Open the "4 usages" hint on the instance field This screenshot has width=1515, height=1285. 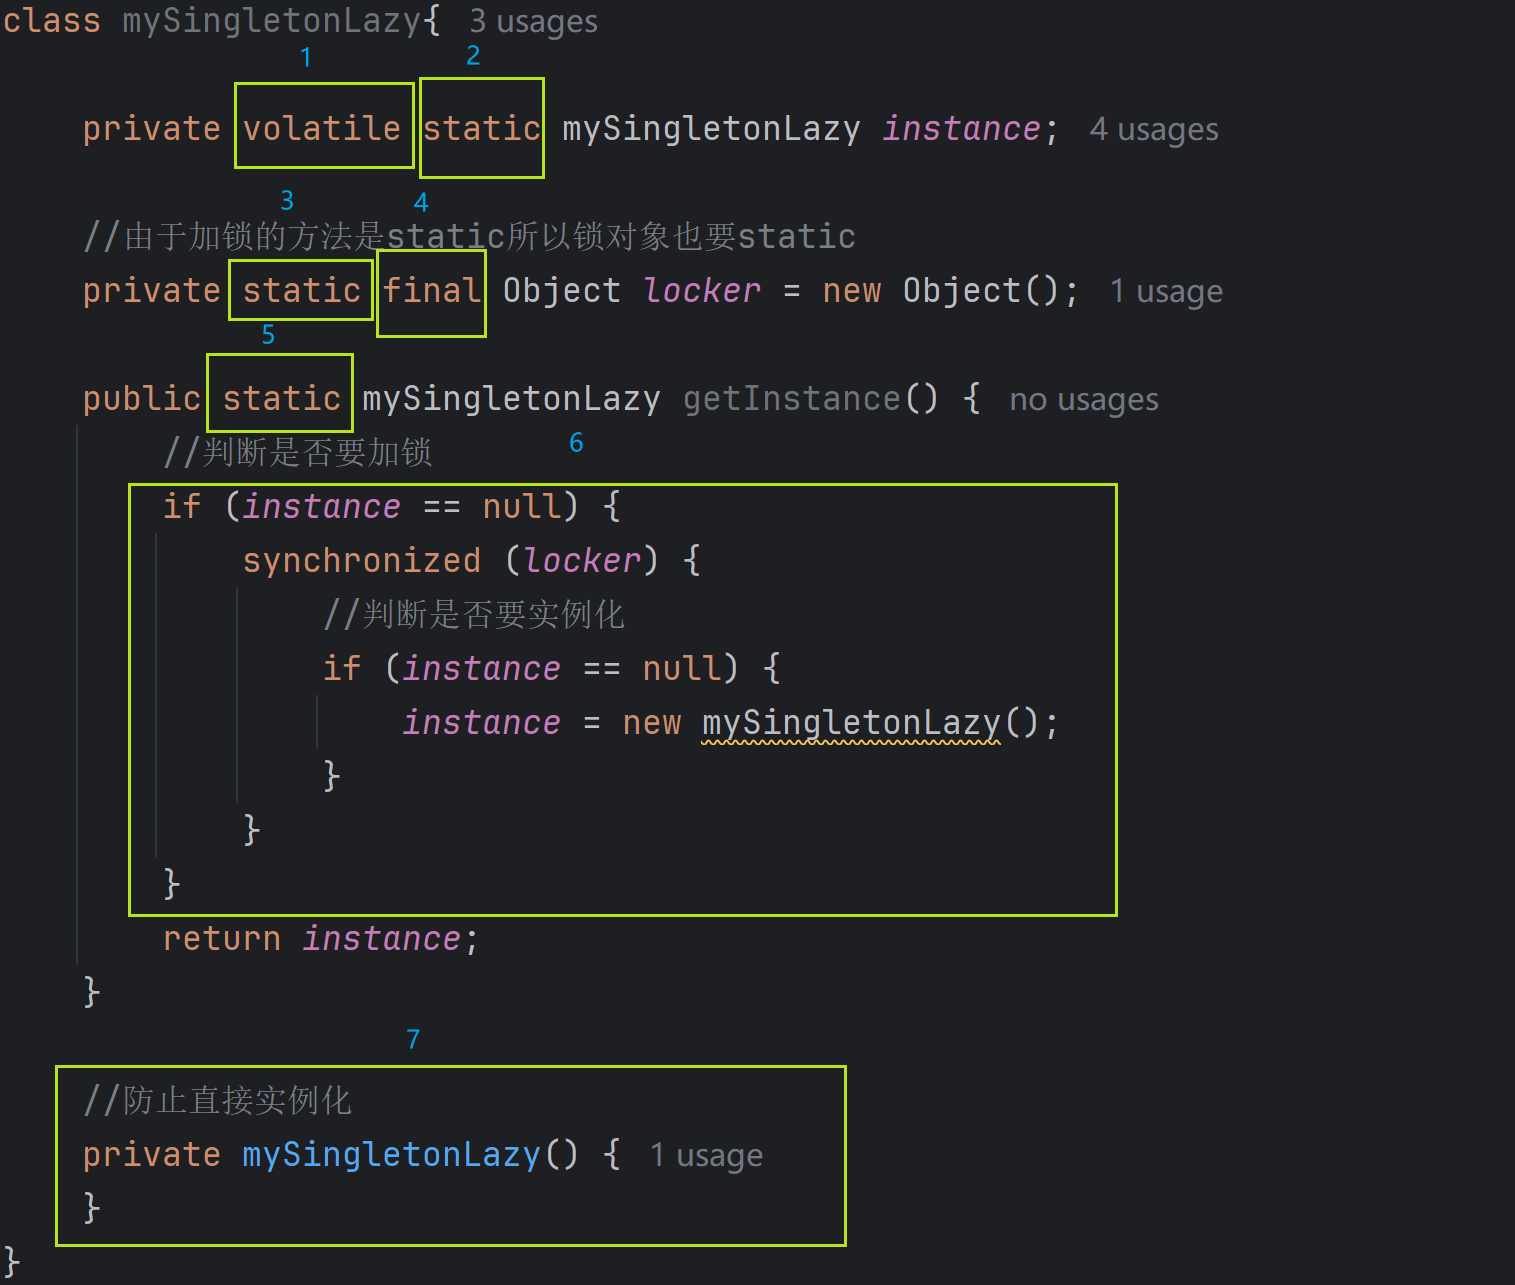click(x=1154, y=129)
